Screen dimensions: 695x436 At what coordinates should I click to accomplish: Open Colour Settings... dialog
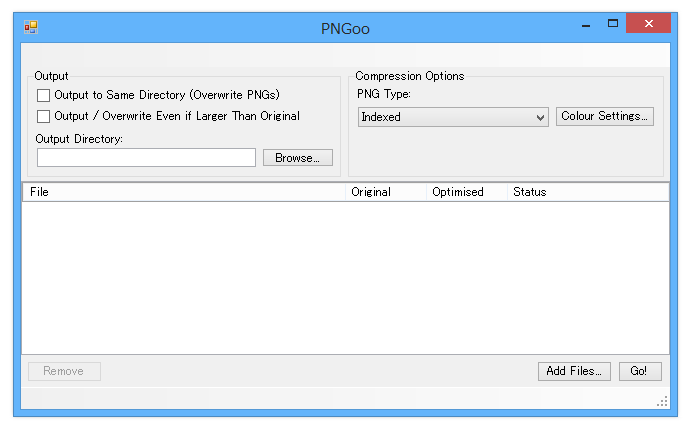click(605, 117)
